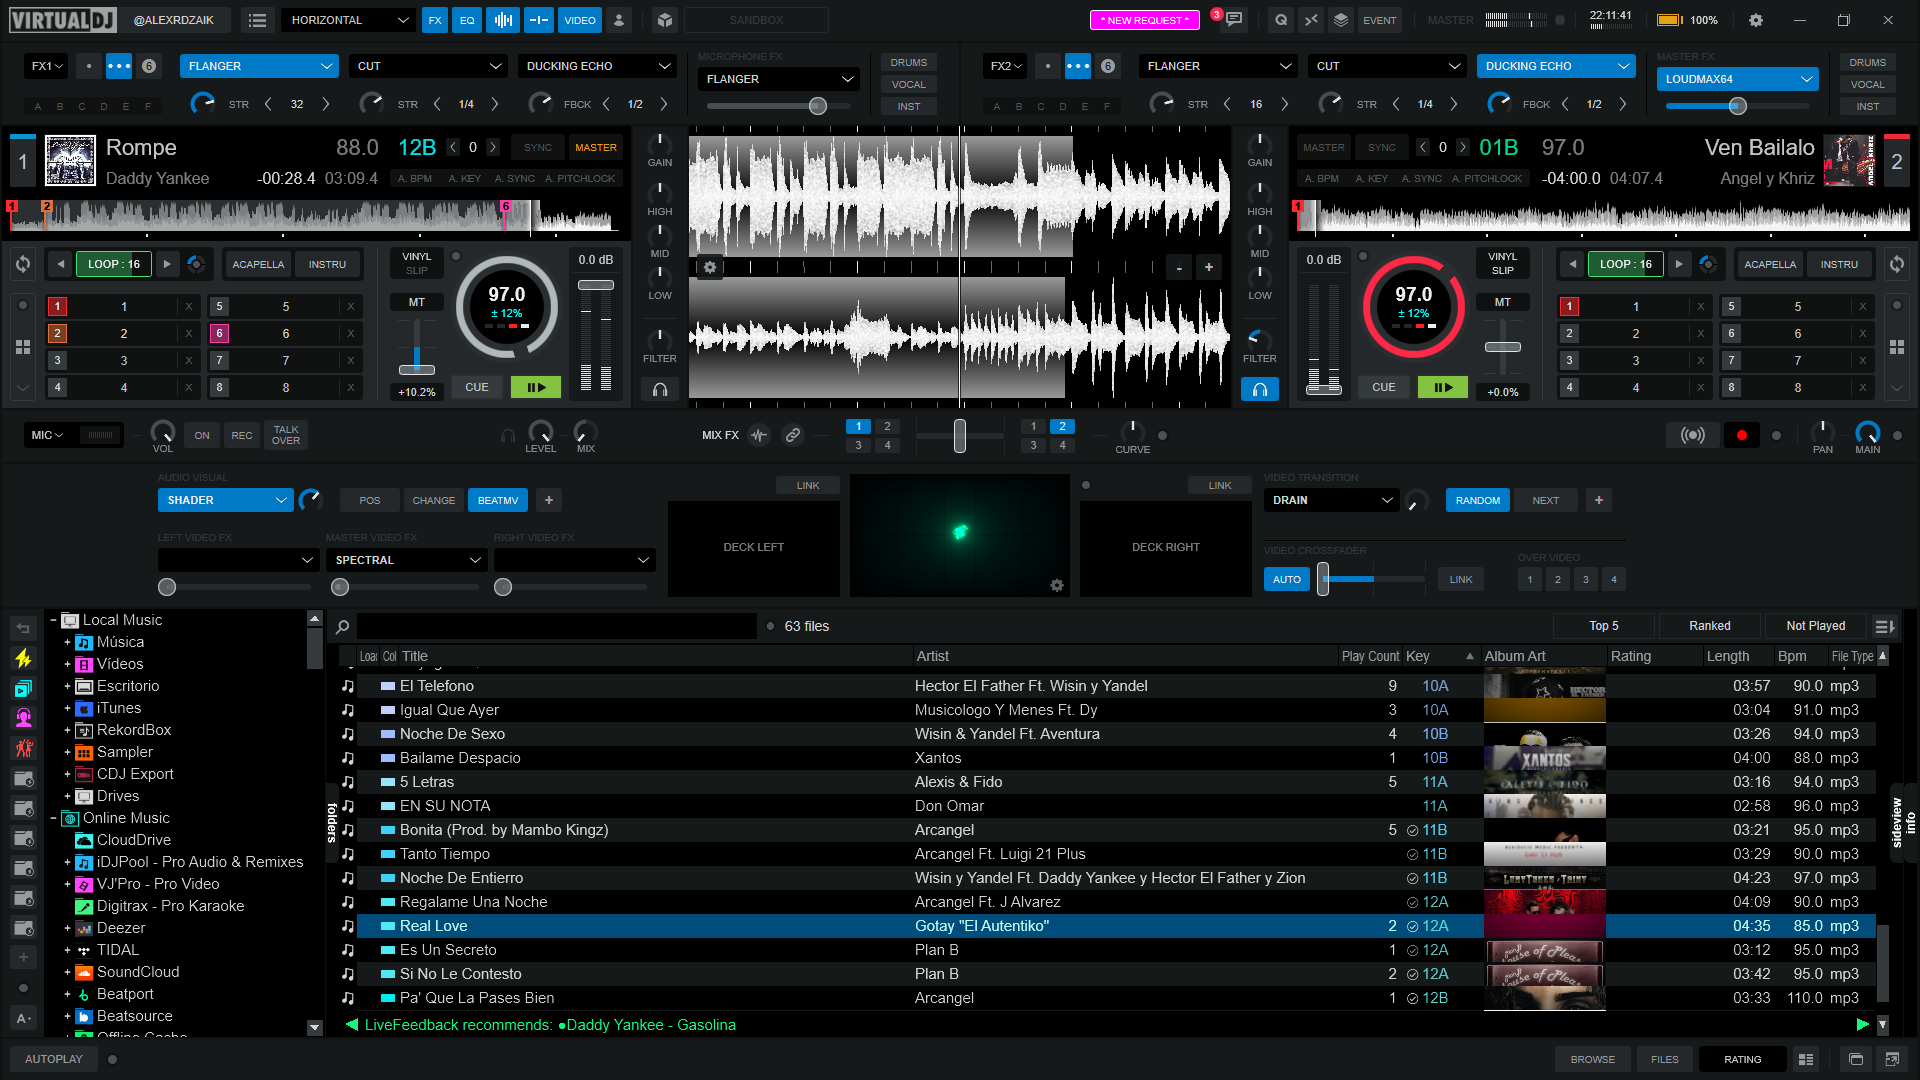Toggle the mic ON button
Viewport: 1920px width, 1080px height.
(x=202, y=435)
